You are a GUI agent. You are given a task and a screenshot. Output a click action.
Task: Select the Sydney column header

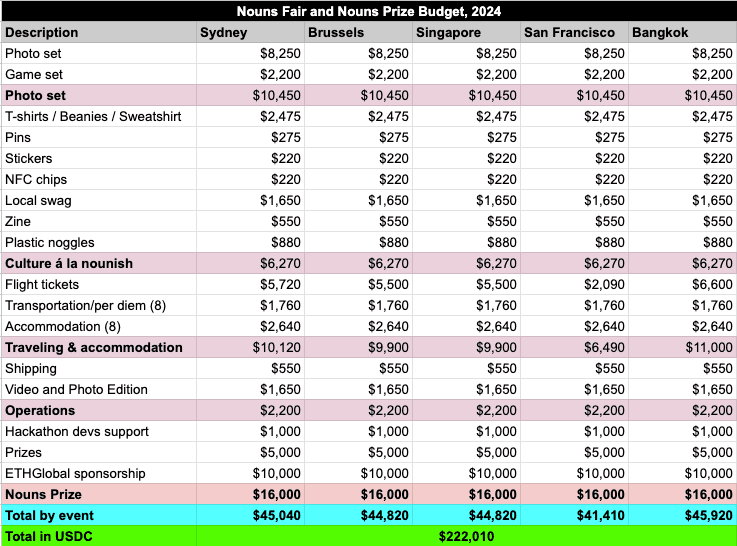click(224, 32)
